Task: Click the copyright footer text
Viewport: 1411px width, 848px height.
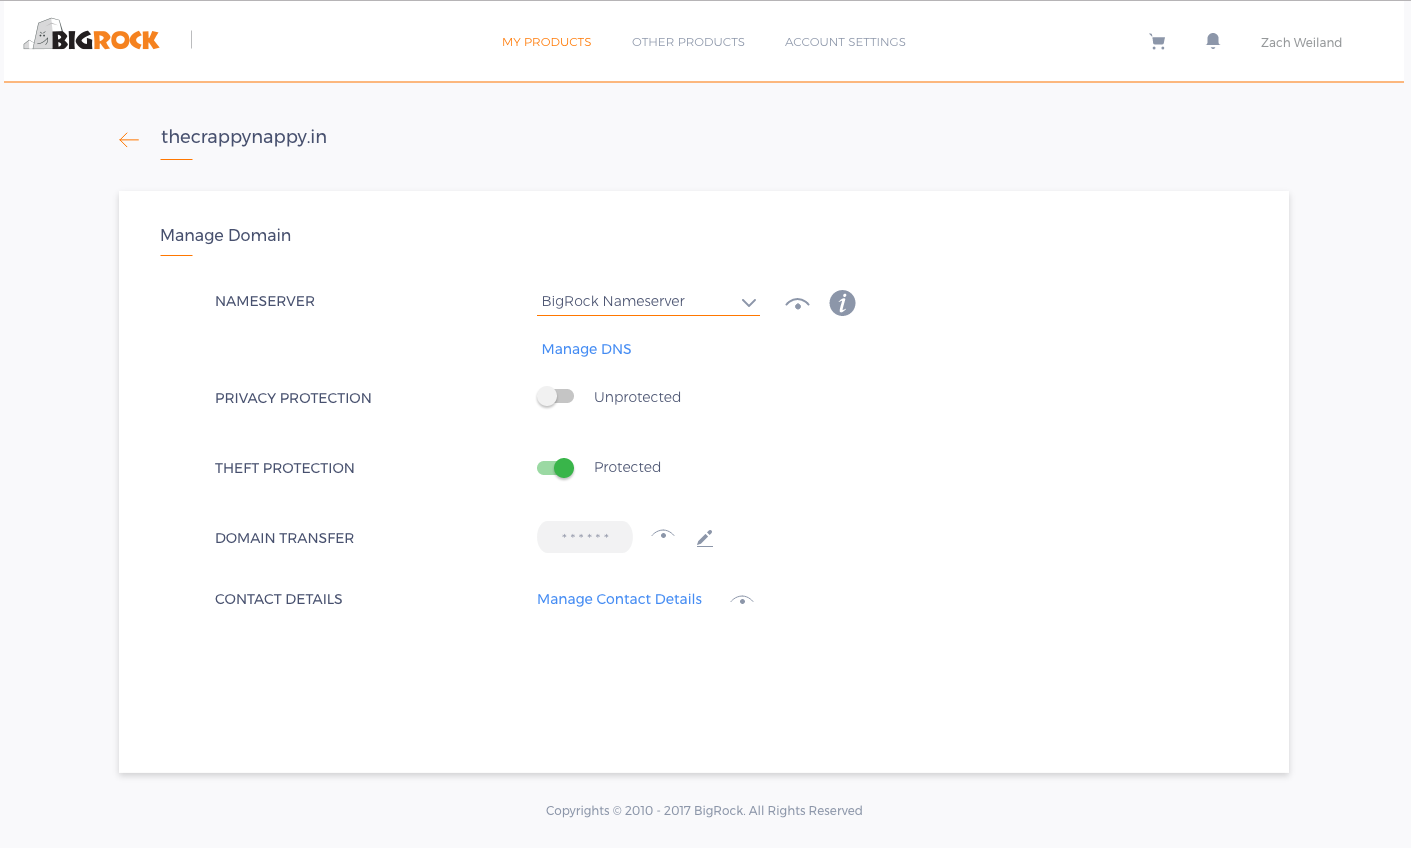Action: (704, 811)
